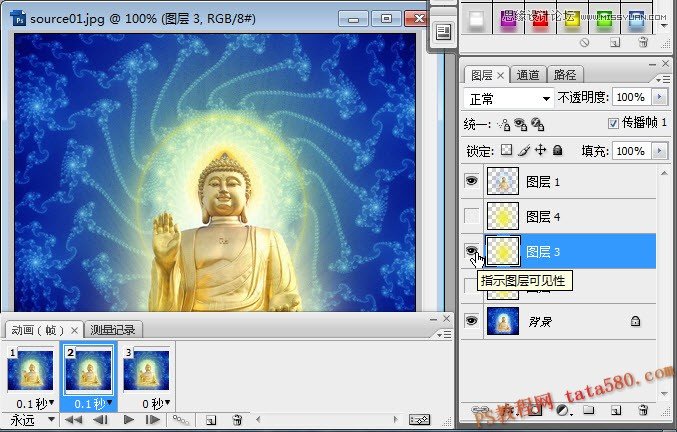Toggle lock transparent pixels
The height and width of the screenshot is (432, 677).
click(506, 150)
